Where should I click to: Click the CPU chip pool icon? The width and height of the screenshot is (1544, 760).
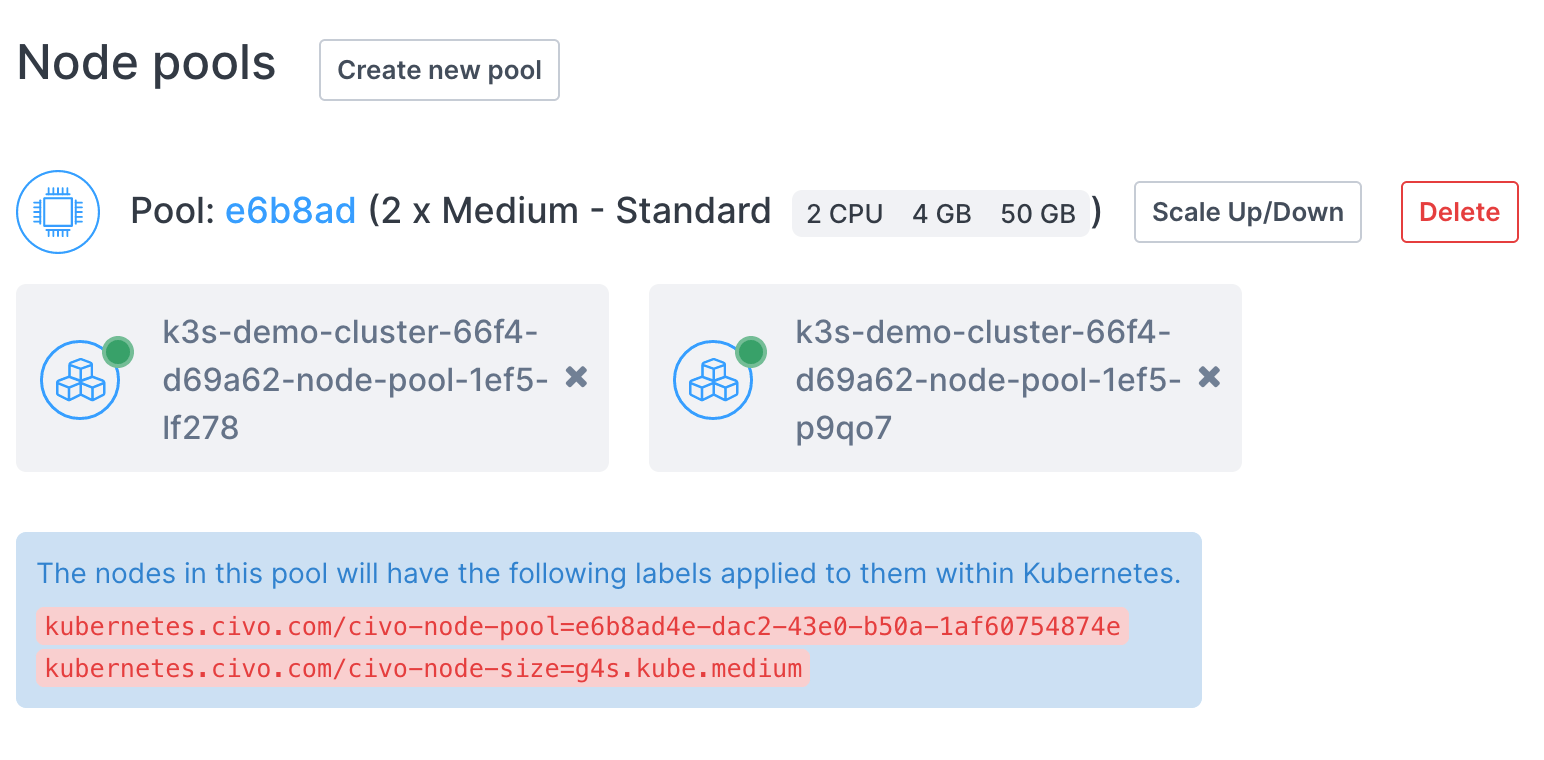58,212
